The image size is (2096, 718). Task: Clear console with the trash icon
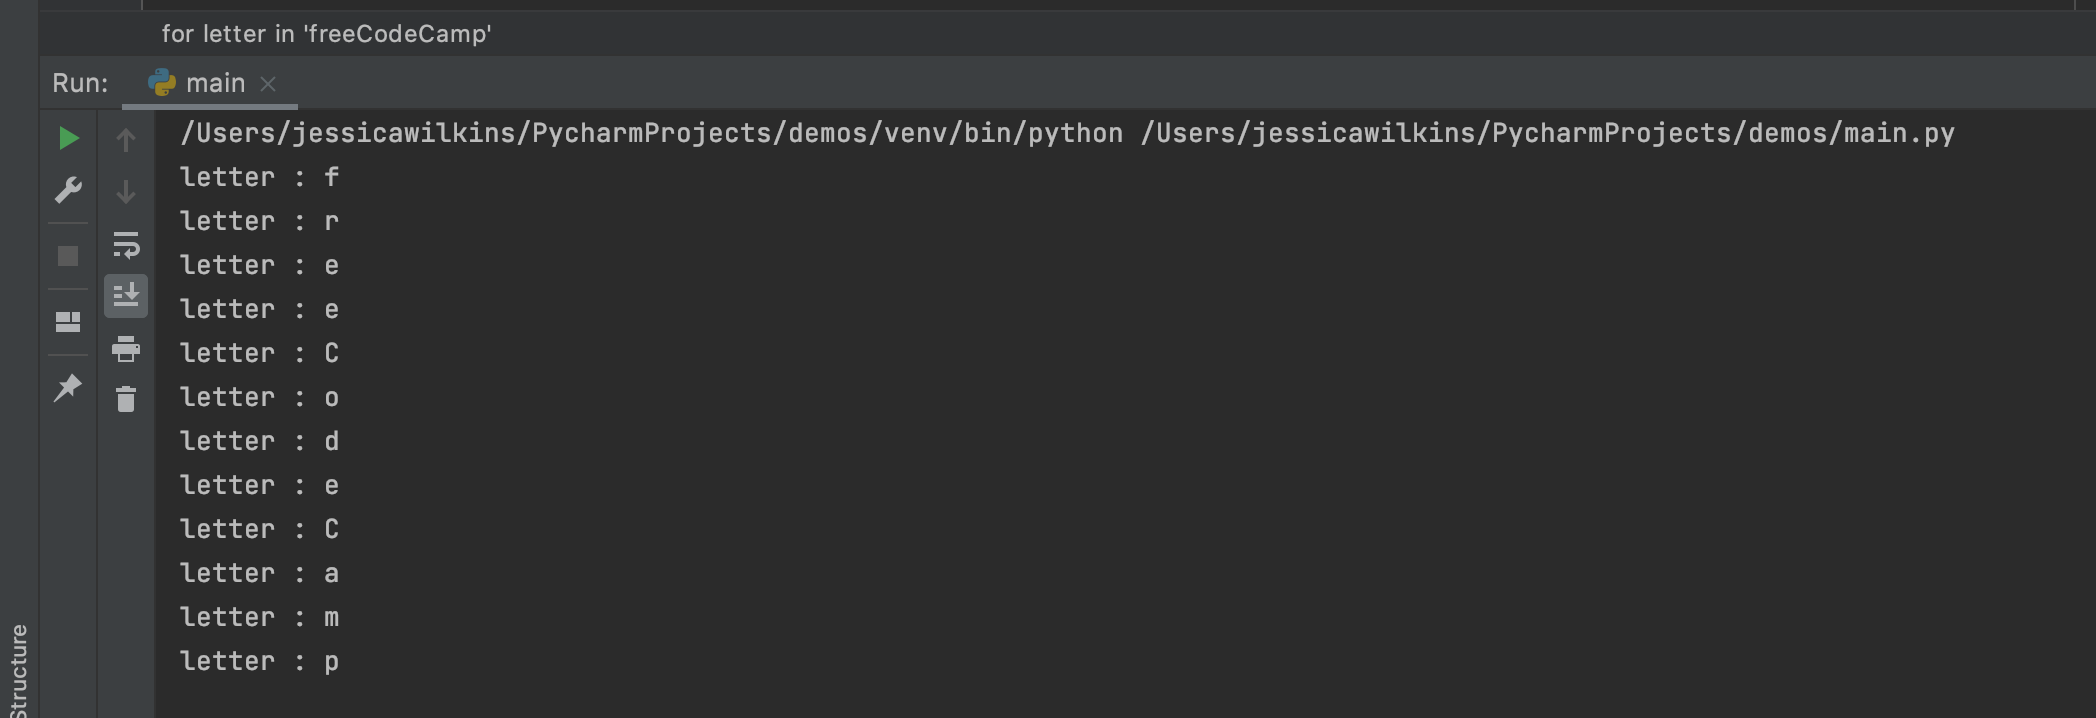pos(126,400)
